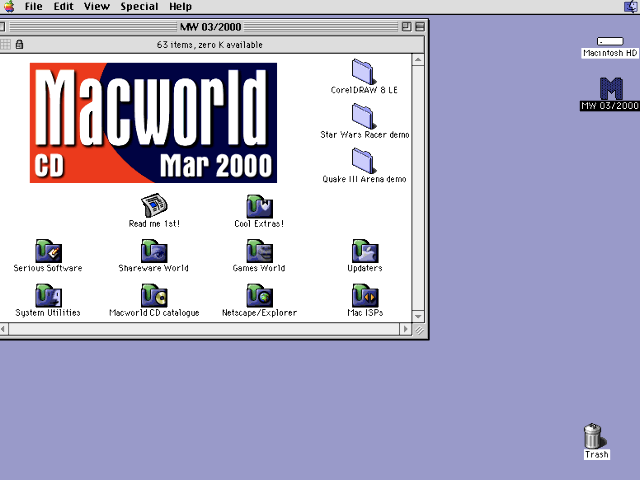Click the "System Utilities" label text
The height and width of the screenshot is (480, 640).
pyautogui.click(x=48, y=313)
